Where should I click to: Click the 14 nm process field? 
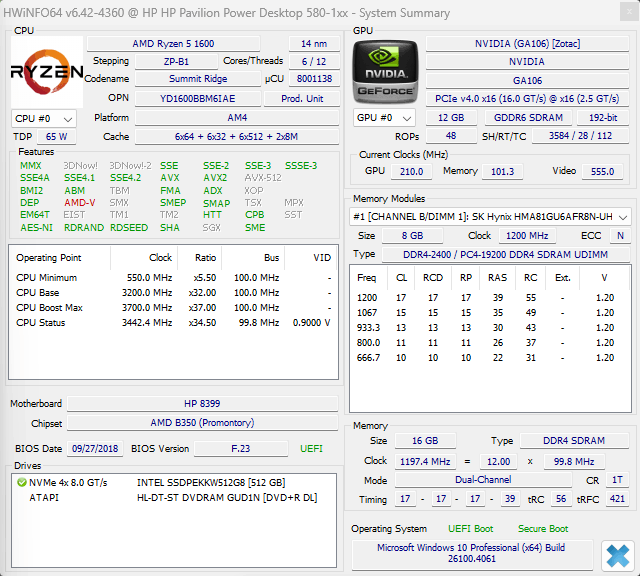(314, 44)
